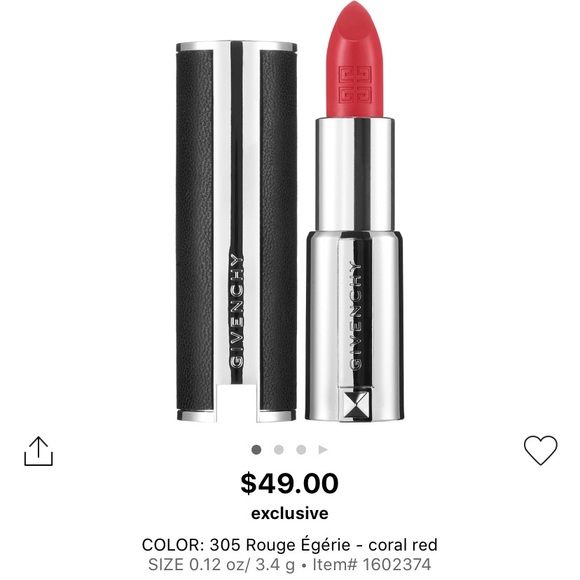Tap the silver inner lipstick tube
Screen dimensions: 580x580
pyautogui.click(x=354, y=175)
